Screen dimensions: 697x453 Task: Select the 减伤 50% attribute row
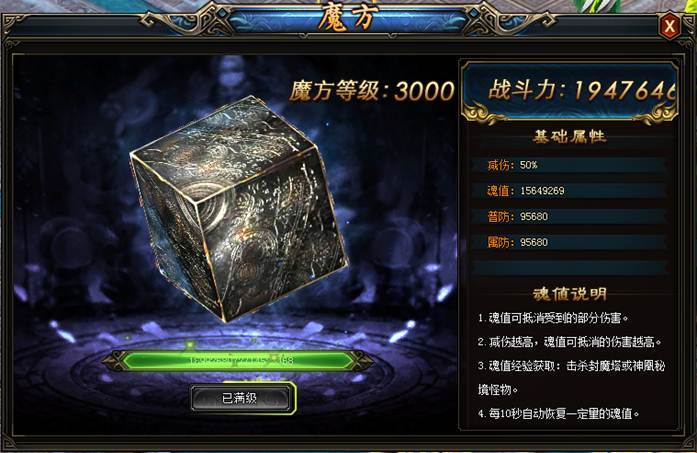pyautogui.click(x=570, y=165)
